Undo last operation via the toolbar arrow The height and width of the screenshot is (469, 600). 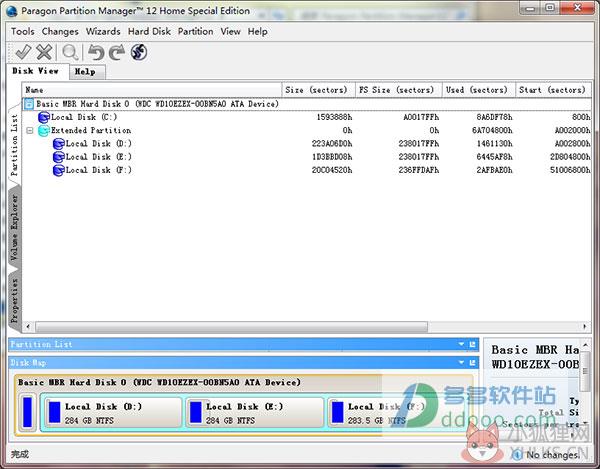[x=96, y=52]
